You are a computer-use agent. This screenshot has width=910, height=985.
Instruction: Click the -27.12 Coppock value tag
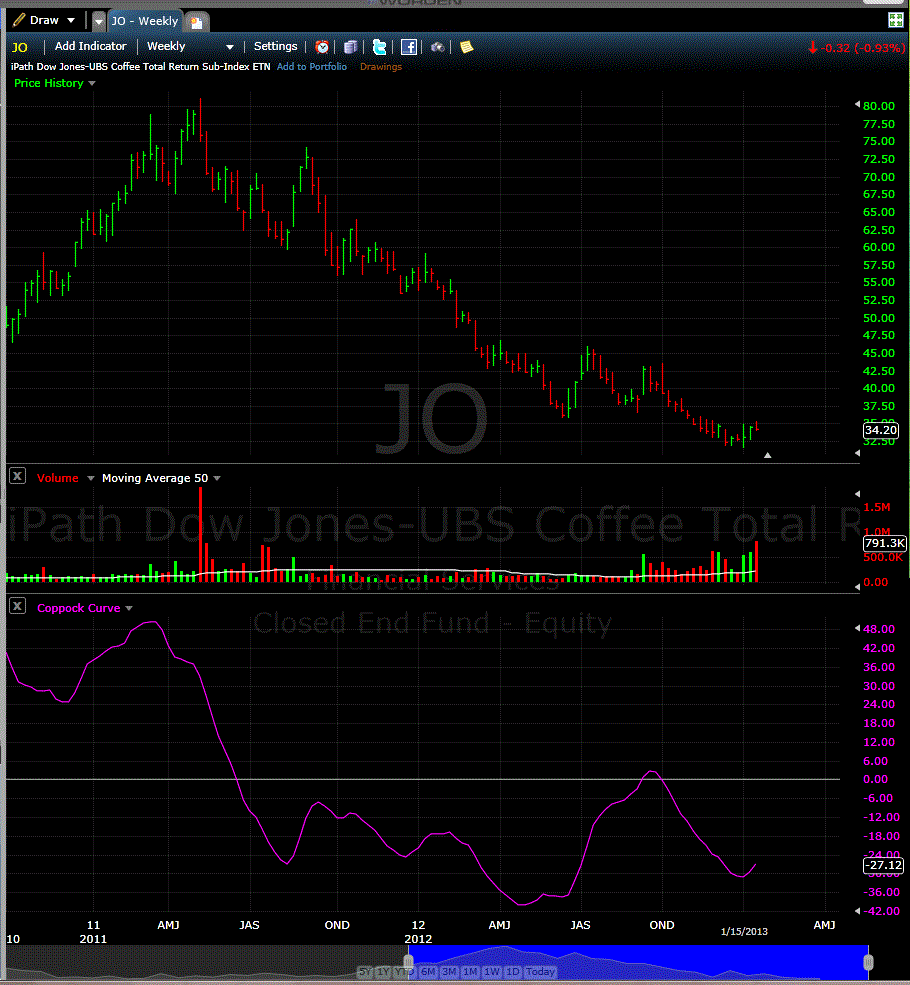point(883,866)
